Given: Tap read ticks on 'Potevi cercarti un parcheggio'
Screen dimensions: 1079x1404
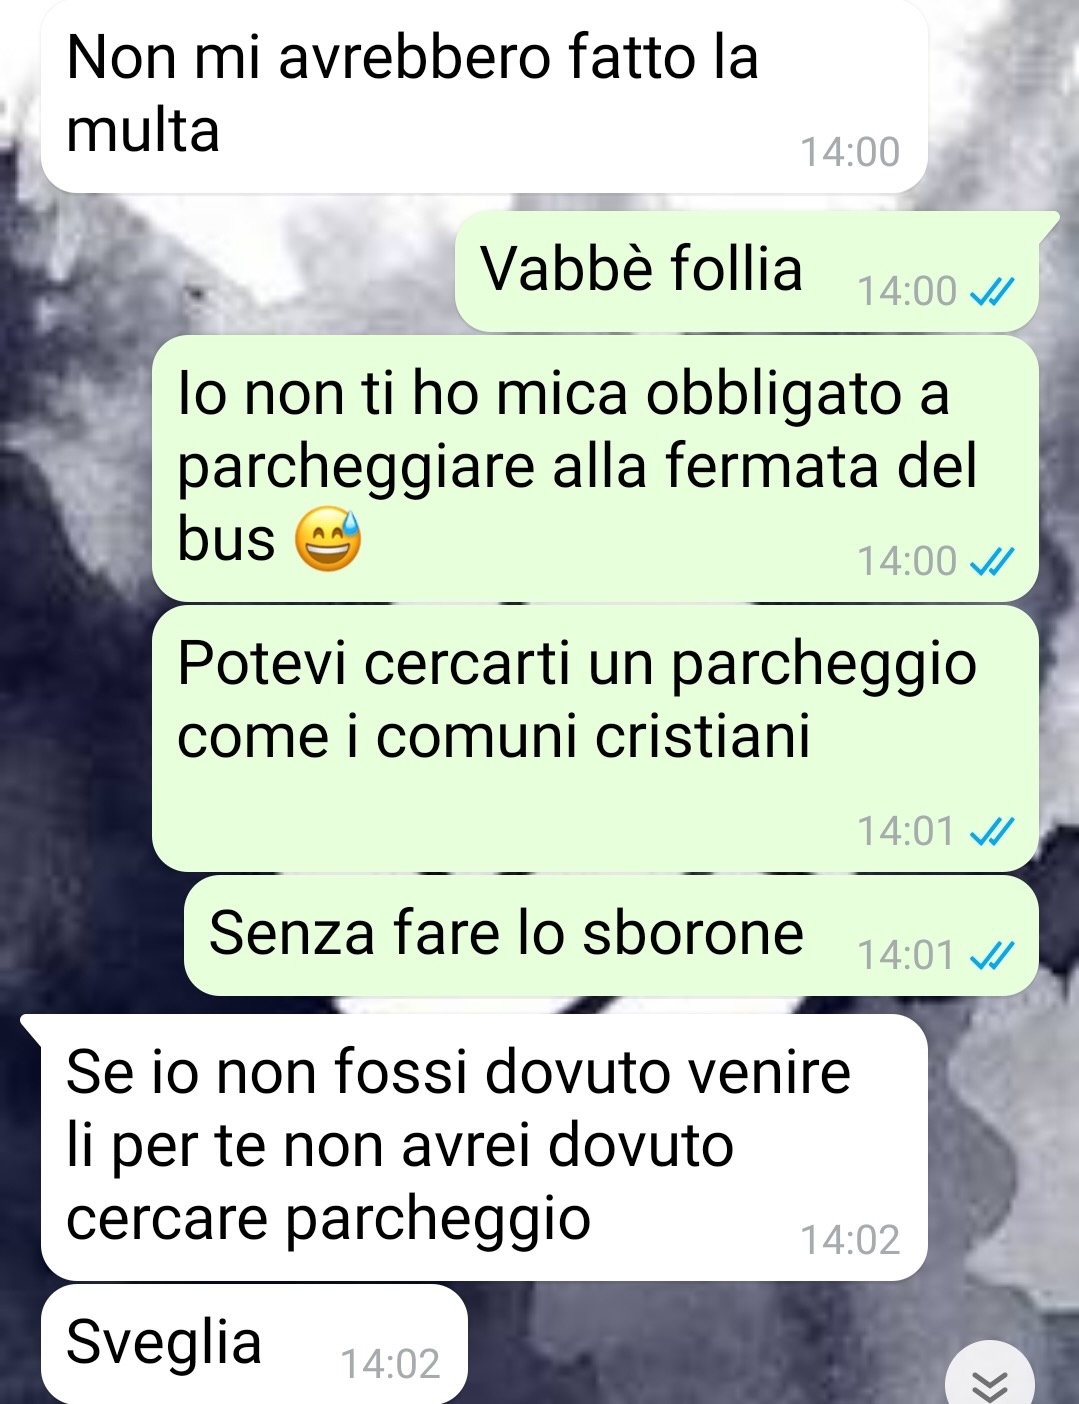Looking at the screenshot, I should (x=993, y=831).
